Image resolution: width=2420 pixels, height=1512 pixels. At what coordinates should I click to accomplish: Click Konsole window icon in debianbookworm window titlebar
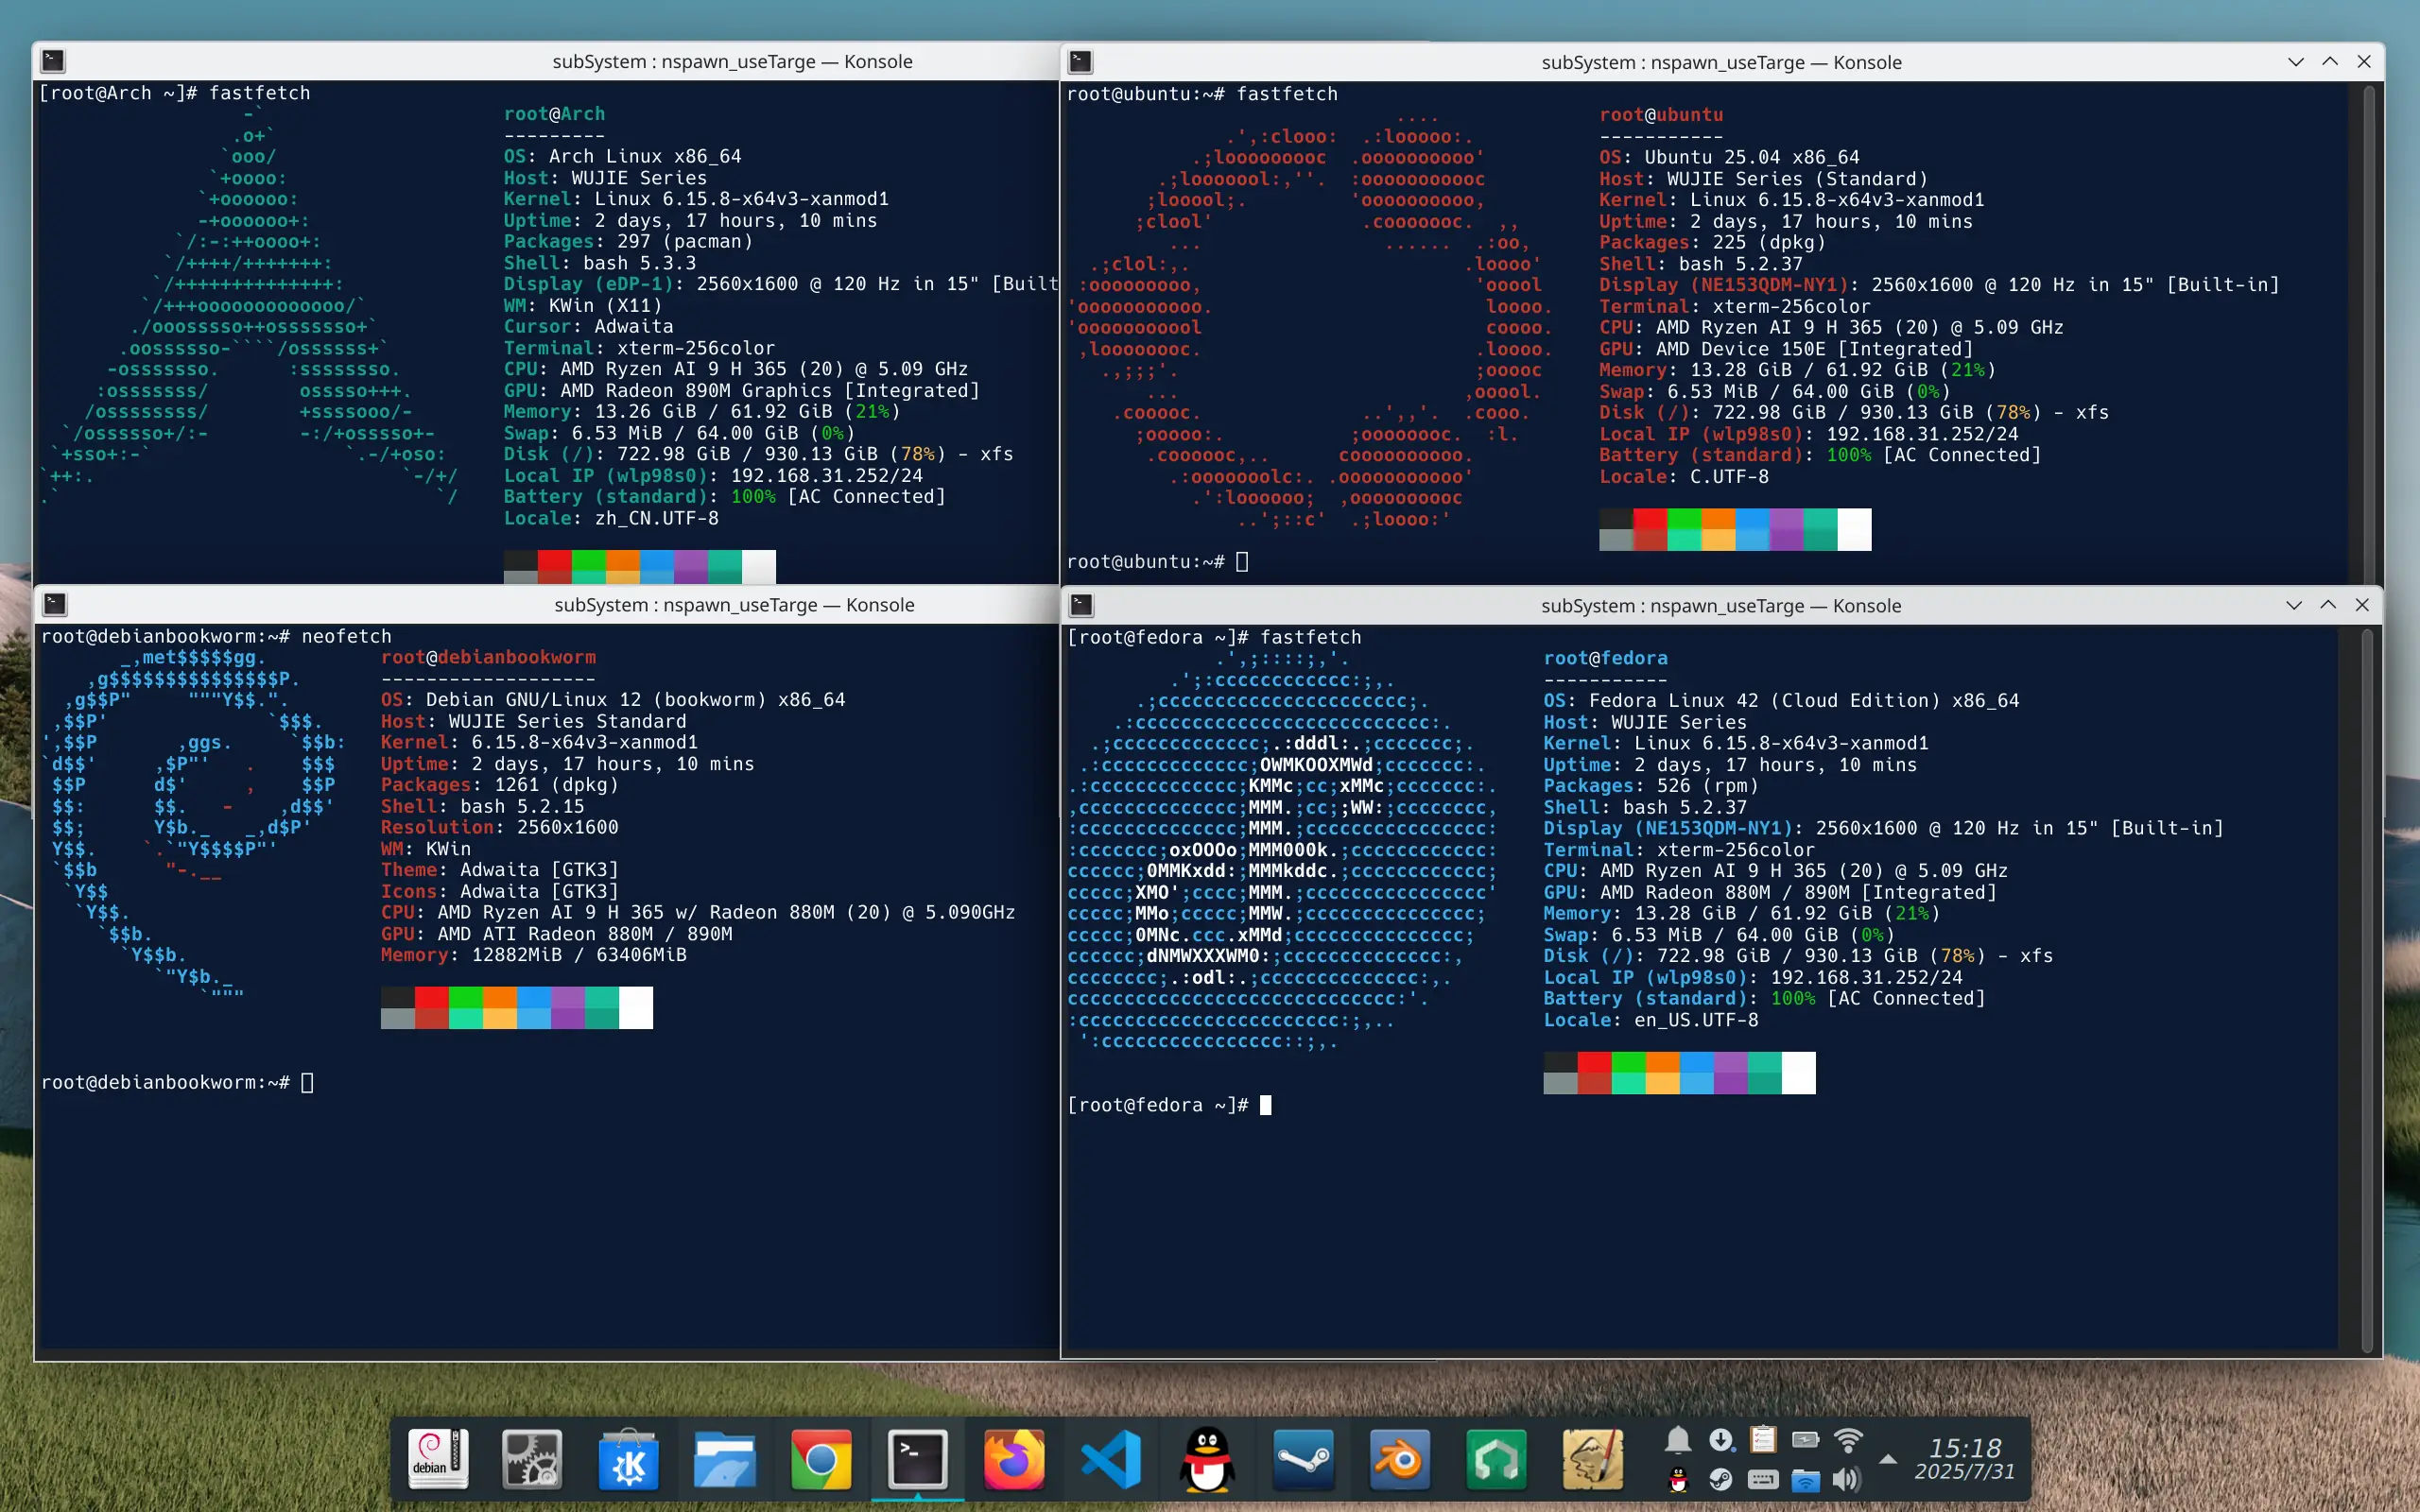click(x=55, y=604)
